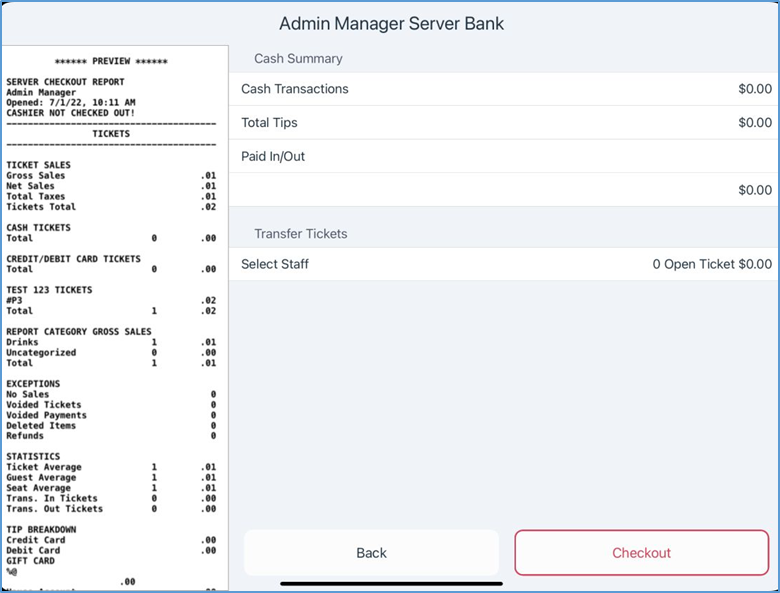Tap the receipt PREVIEW heading
This screenshot has height=593, width=780.
110,61
